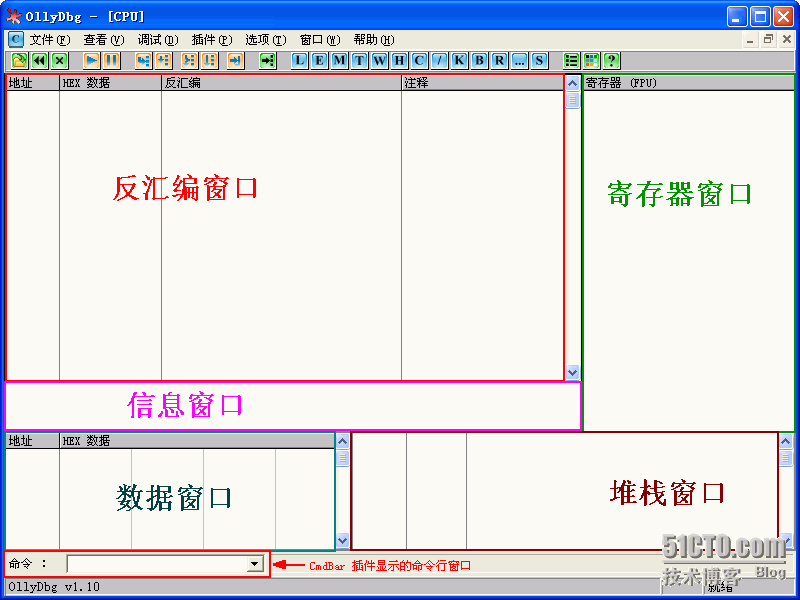Click 寄存器 (FPU) header in registers pane
Viewport: 800px width, 600px height.
[x=688, y=83]
